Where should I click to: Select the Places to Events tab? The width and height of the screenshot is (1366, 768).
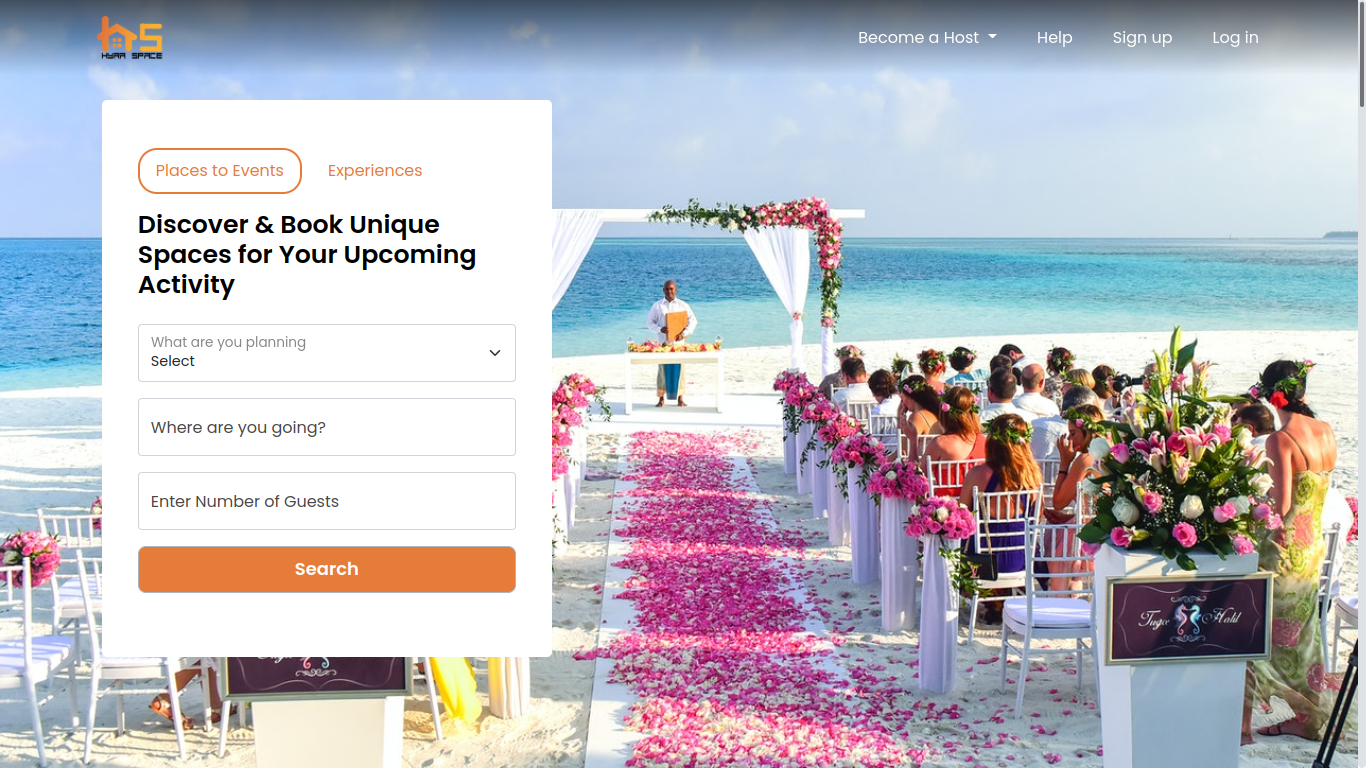(x=220, y=171)
